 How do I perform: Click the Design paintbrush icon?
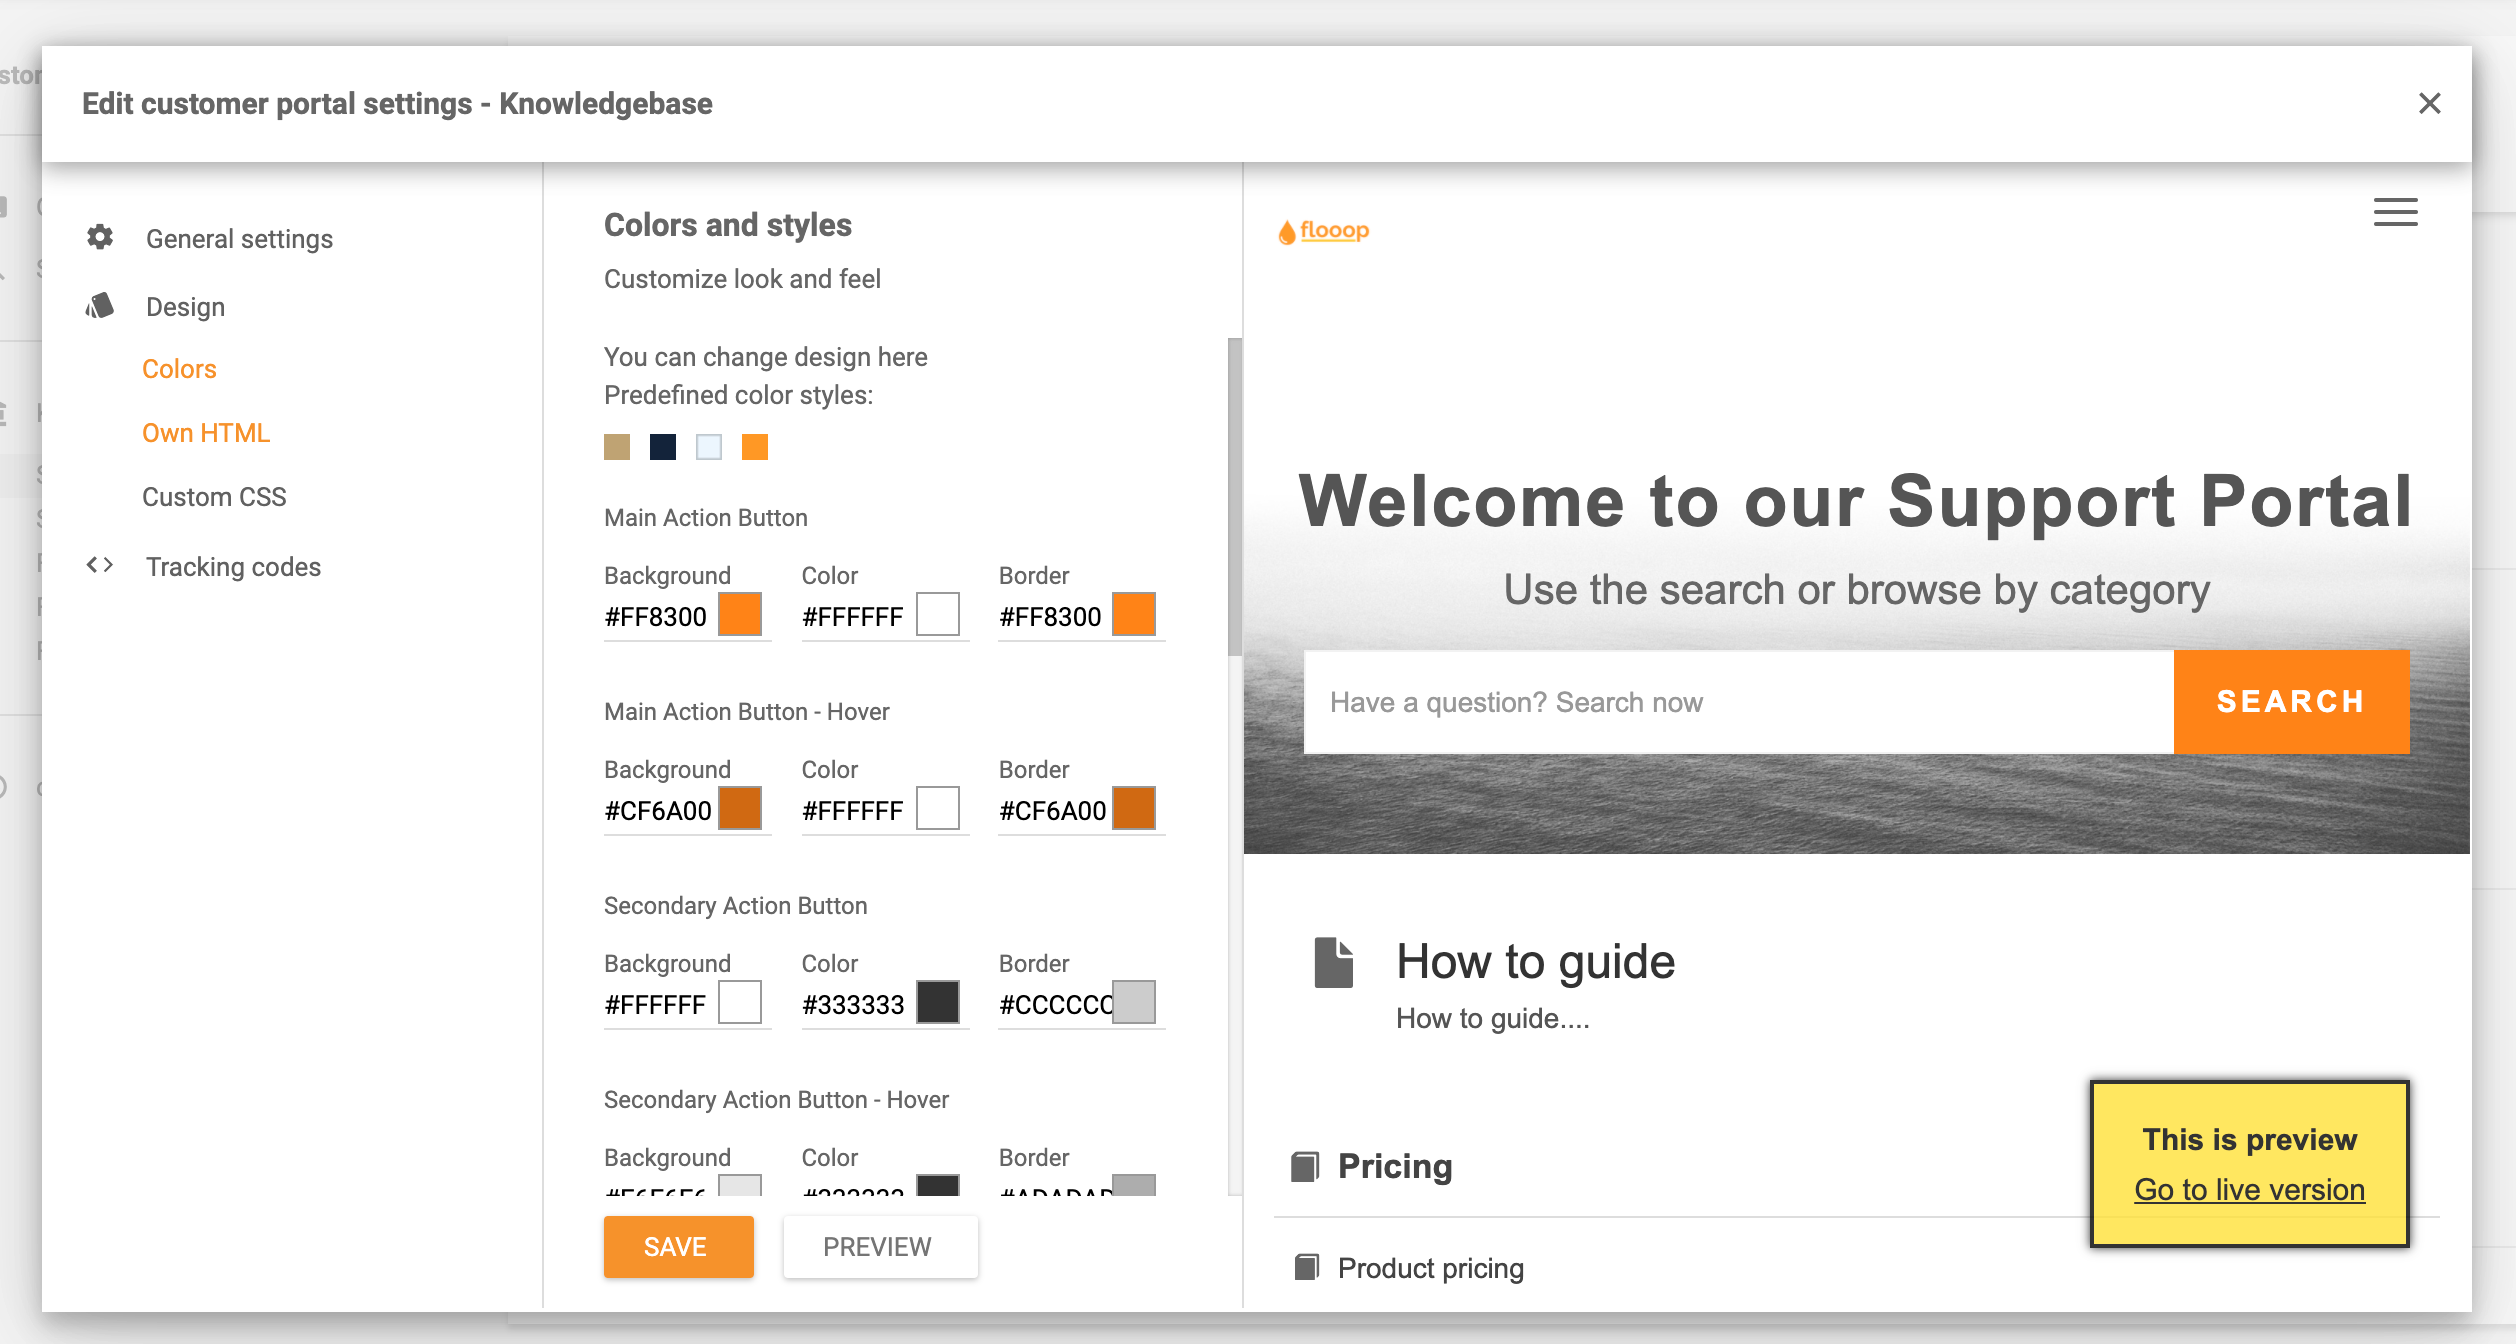pyautogui.click(x=103, y=304)
